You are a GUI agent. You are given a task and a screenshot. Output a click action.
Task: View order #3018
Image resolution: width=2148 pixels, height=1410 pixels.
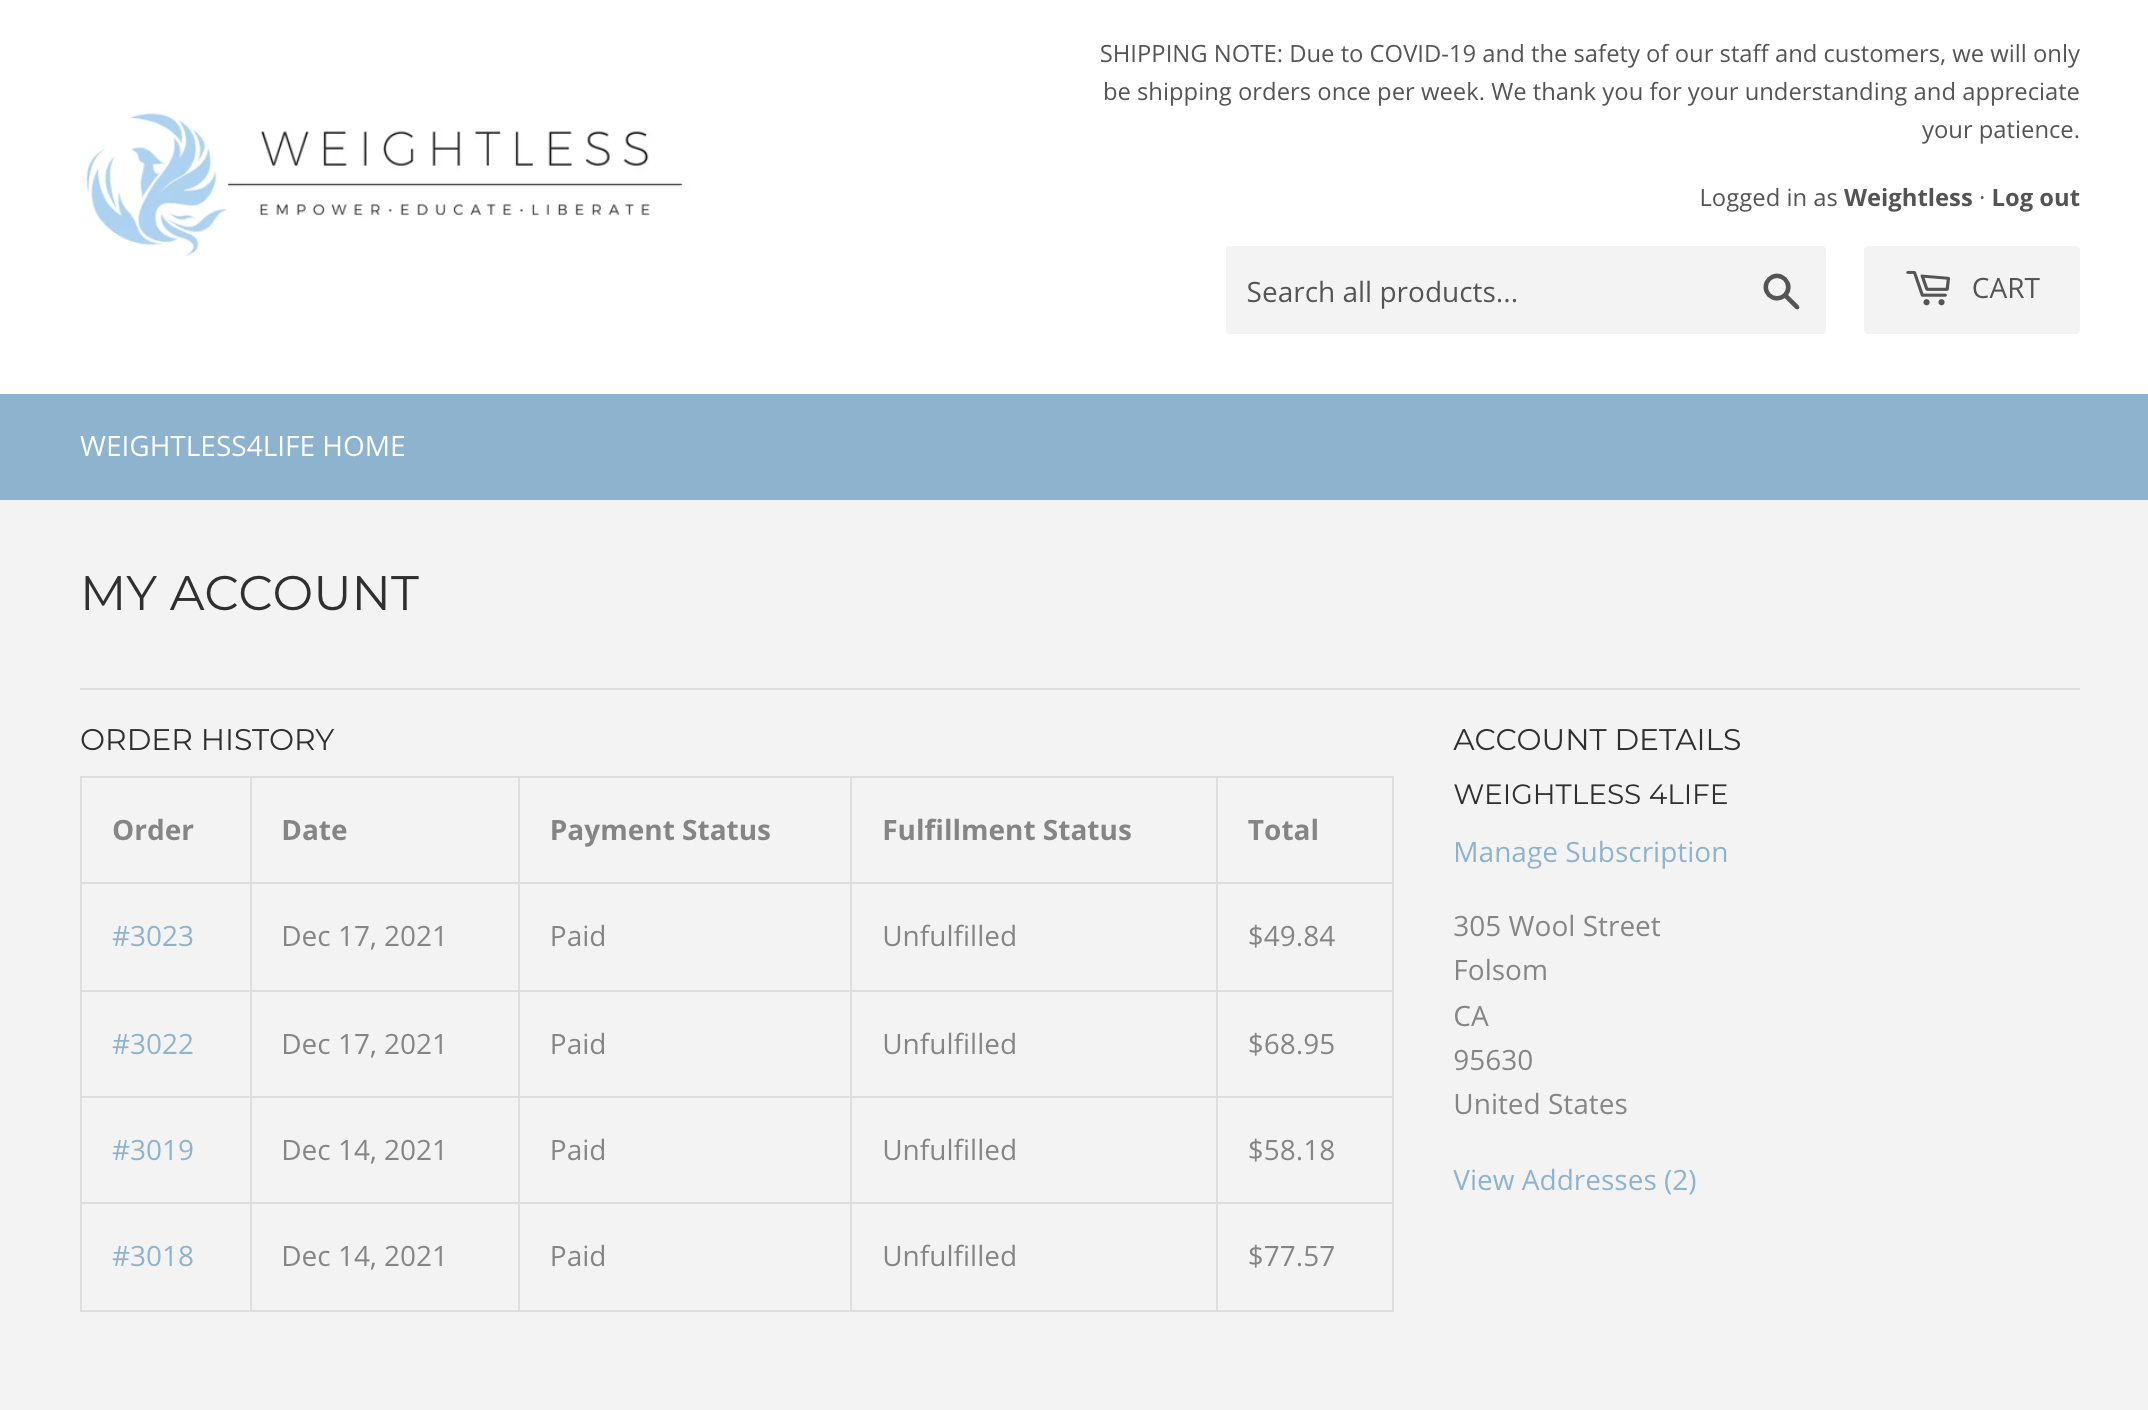click(x=153, y=1257)
